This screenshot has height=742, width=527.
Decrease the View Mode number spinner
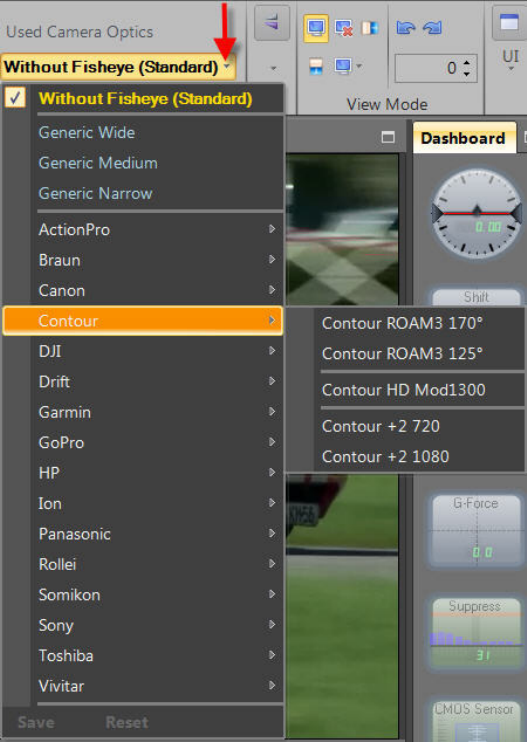point(467,74)
